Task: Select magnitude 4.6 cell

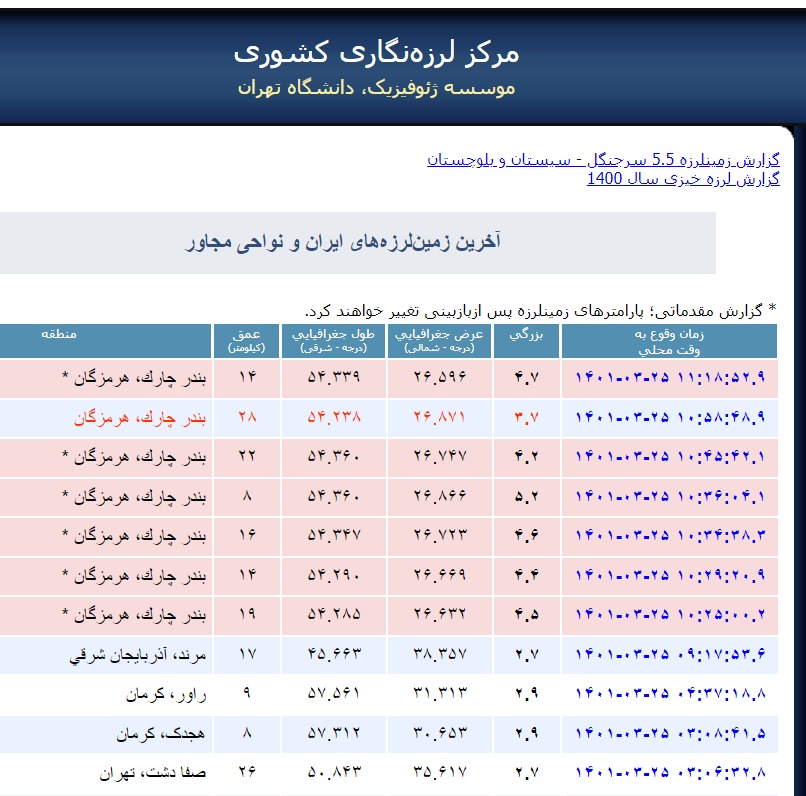Action: point(526,535)
